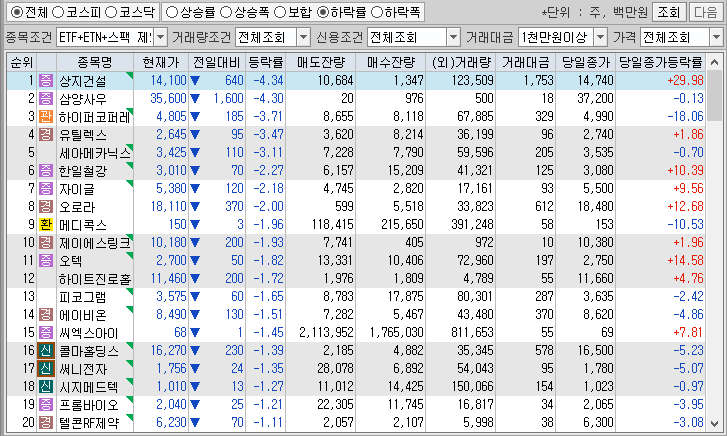The height and width of the screenshot is (436, 727).
Task: Click the 신 badge beside 콜마홀딩스
Action: (46, 351)
